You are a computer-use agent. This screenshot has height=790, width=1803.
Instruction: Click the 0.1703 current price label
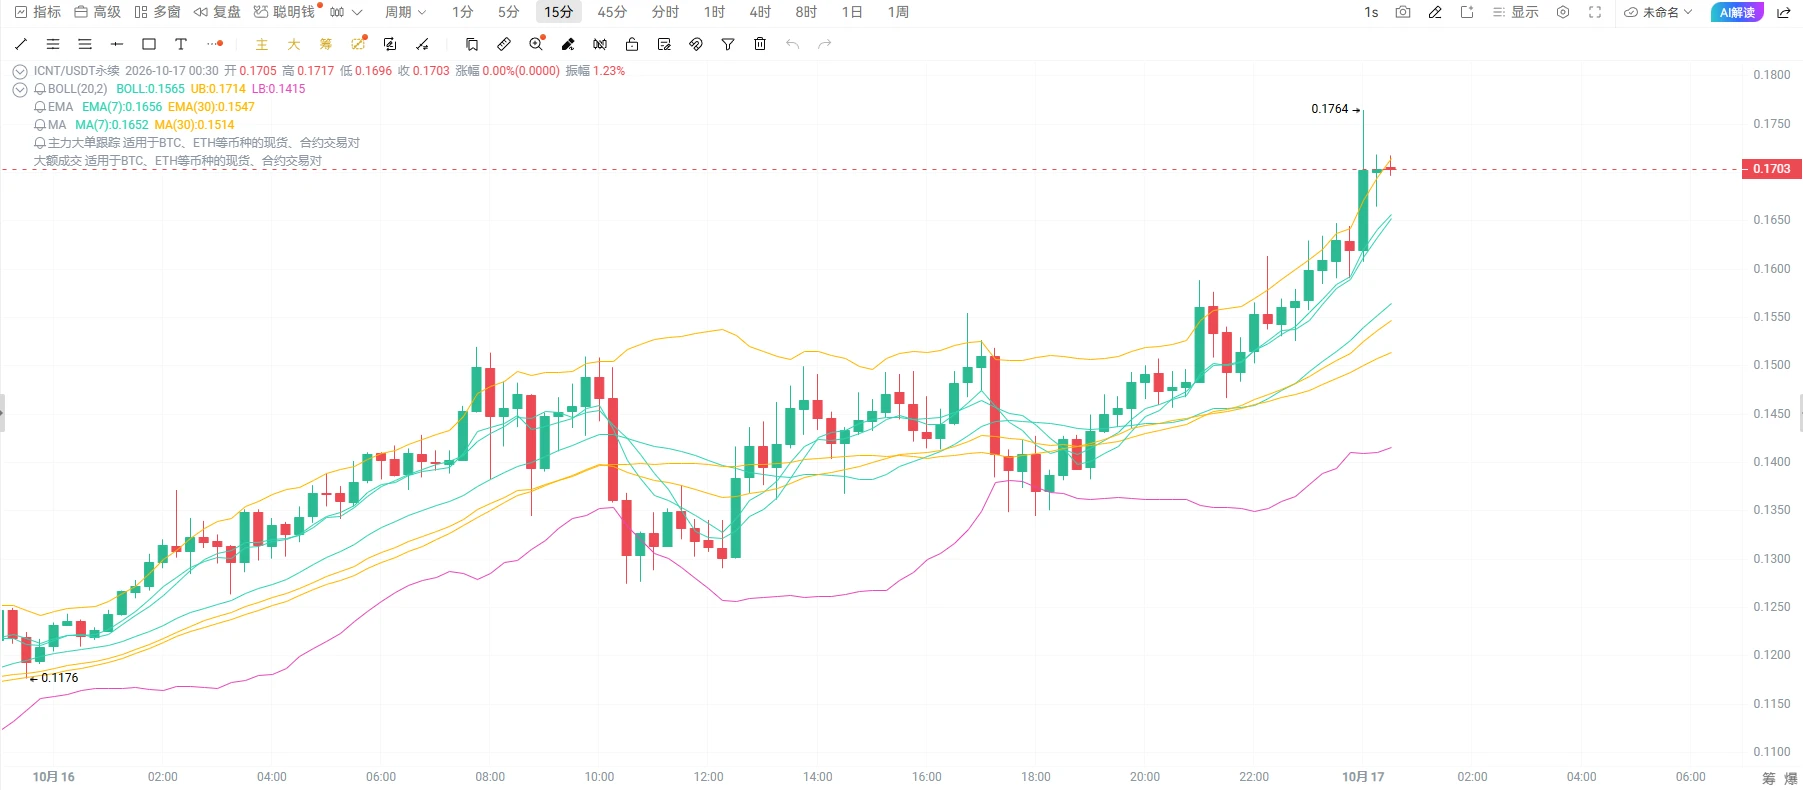tap(1771, 169)
